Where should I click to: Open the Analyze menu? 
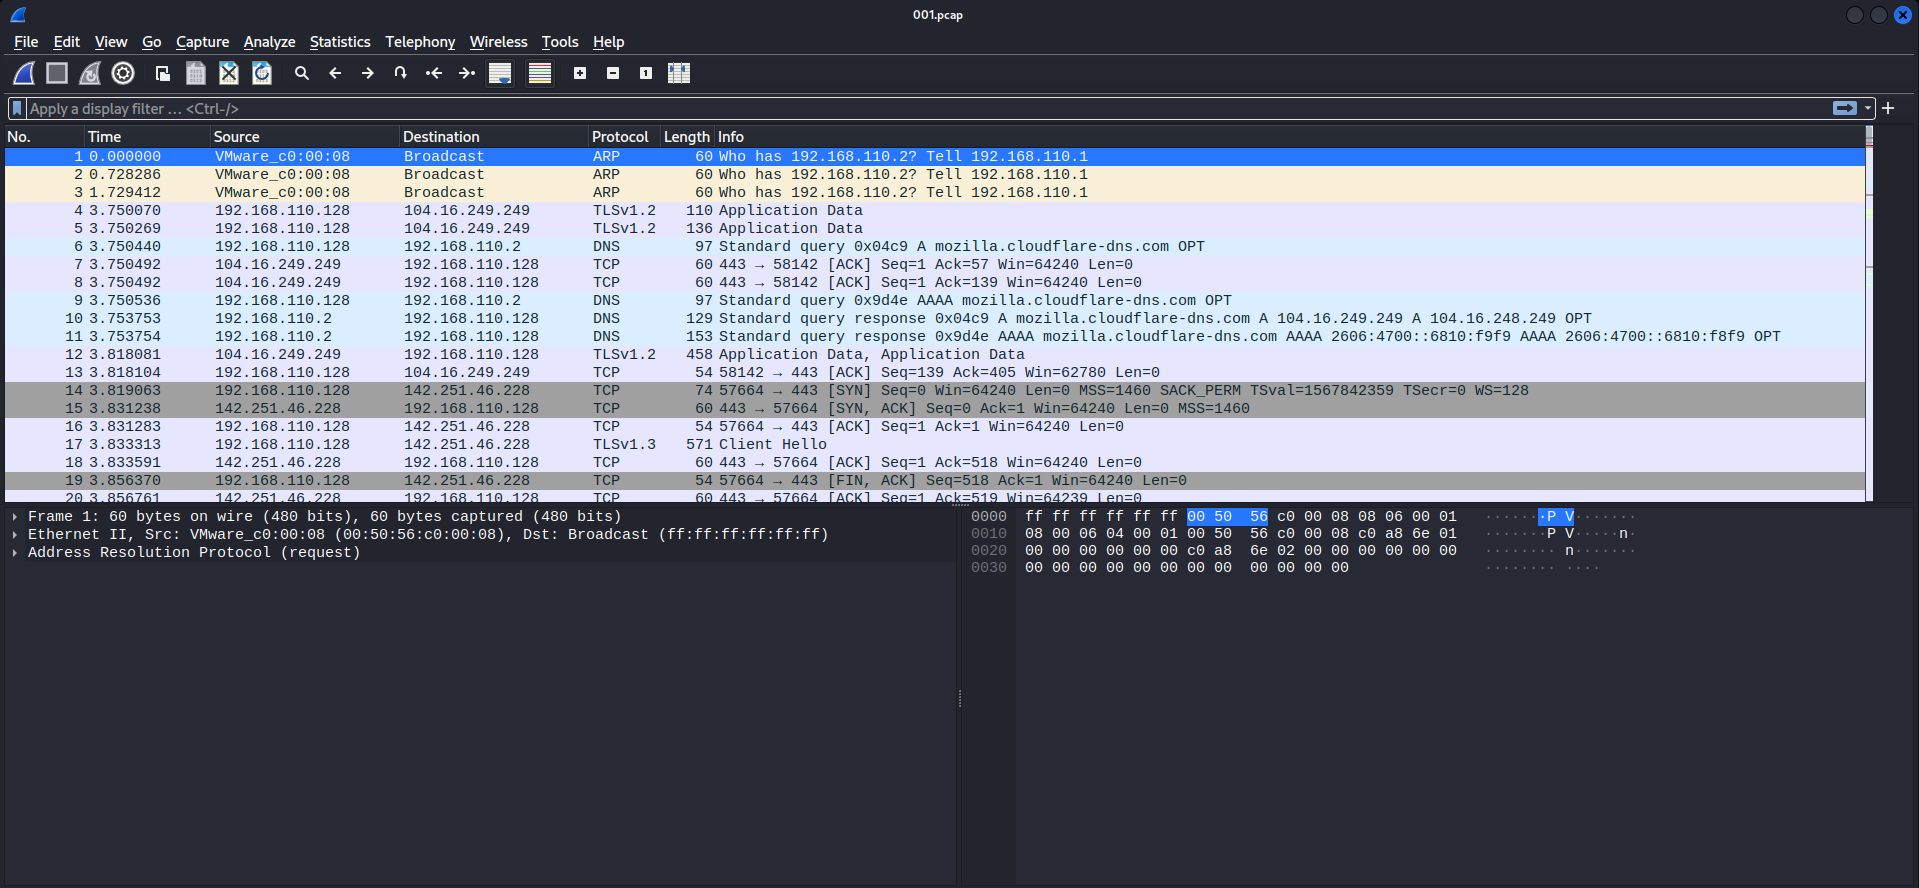coord(270,42)
